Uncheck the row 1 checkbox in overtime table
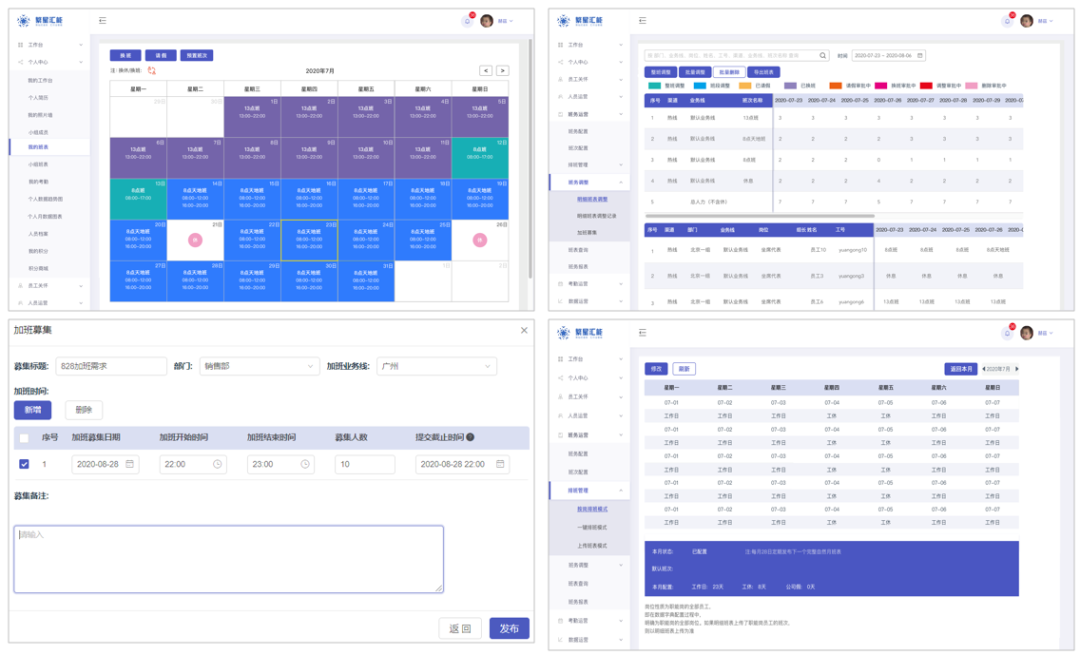1080x655 pixels. [x=24, y=464]
